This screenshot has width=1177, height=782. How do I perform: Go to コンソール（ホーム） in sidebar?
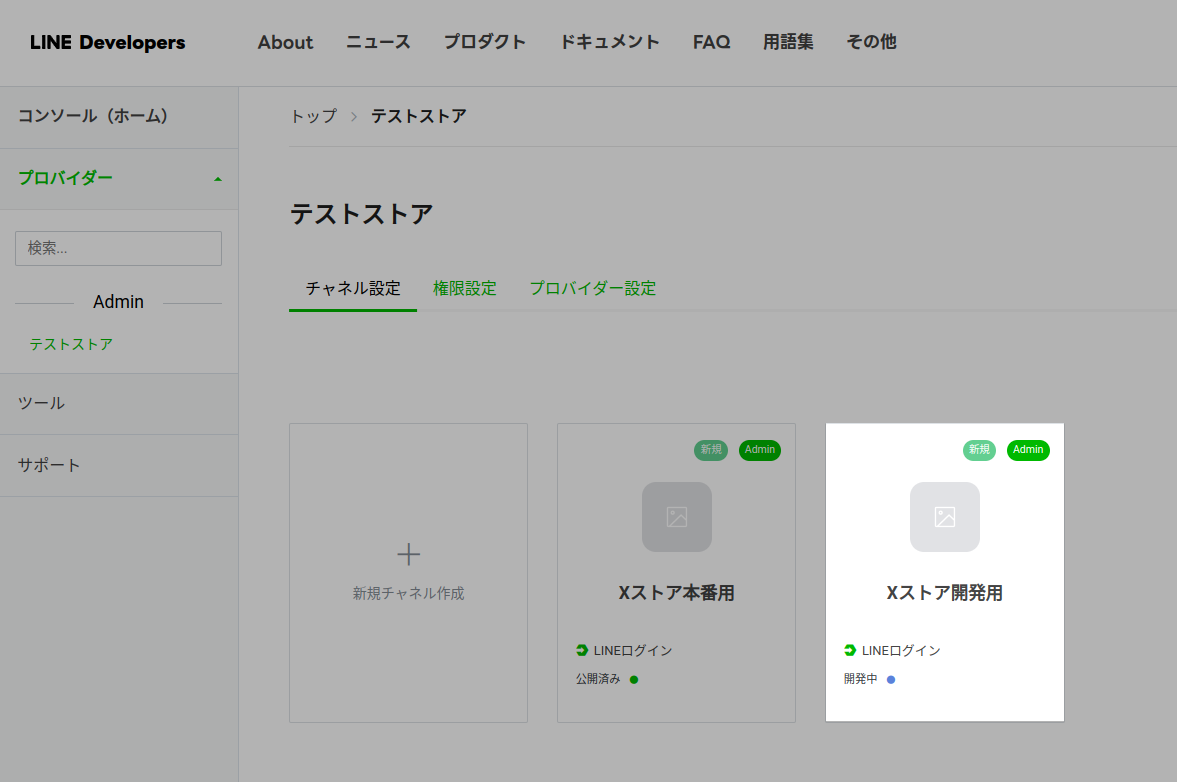93,116
